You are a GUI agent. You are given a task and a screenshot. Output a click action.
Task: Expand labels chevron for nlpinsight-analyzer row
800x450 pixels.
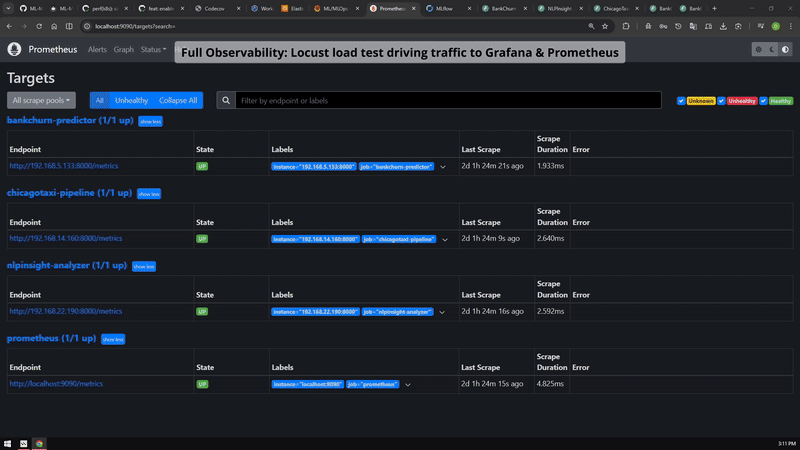coord(442,312)
